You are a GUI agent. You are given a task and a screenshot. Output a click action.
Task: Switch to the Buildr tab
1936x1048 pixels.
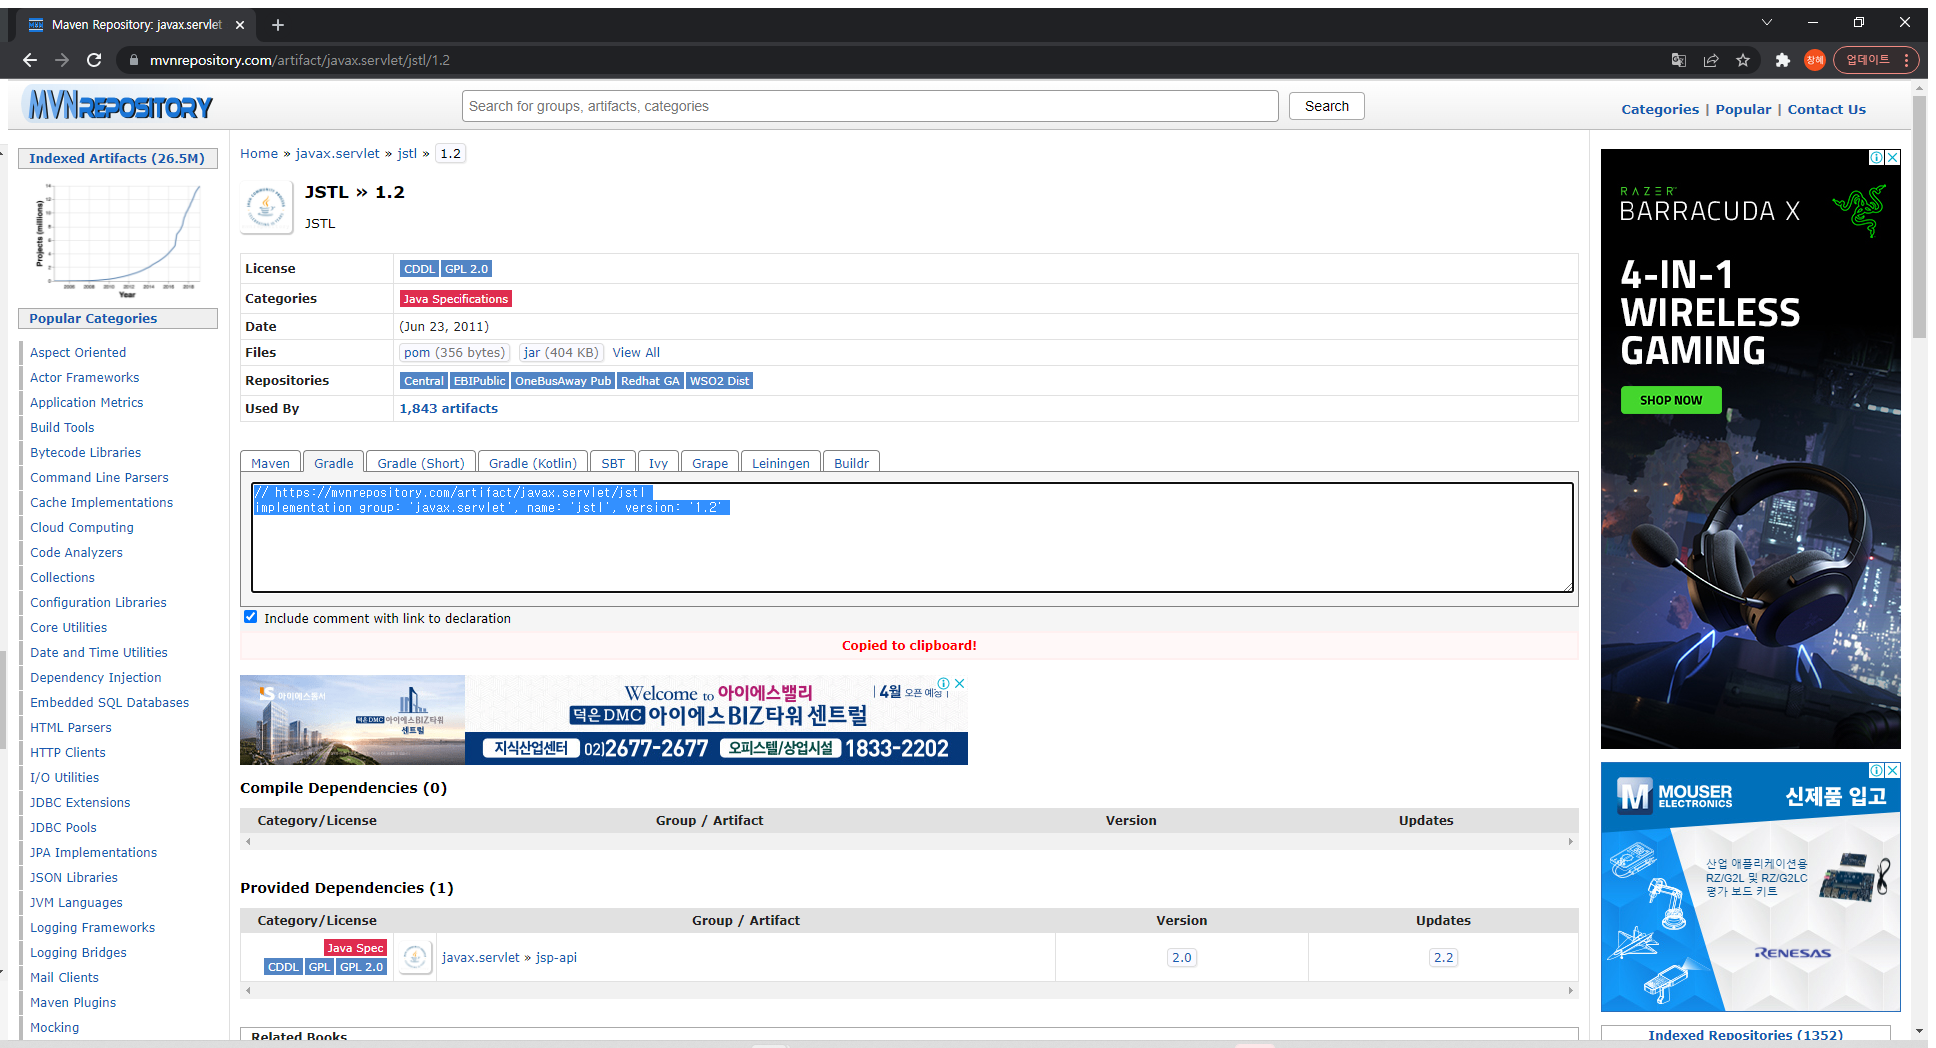click(x=851, y=462)
